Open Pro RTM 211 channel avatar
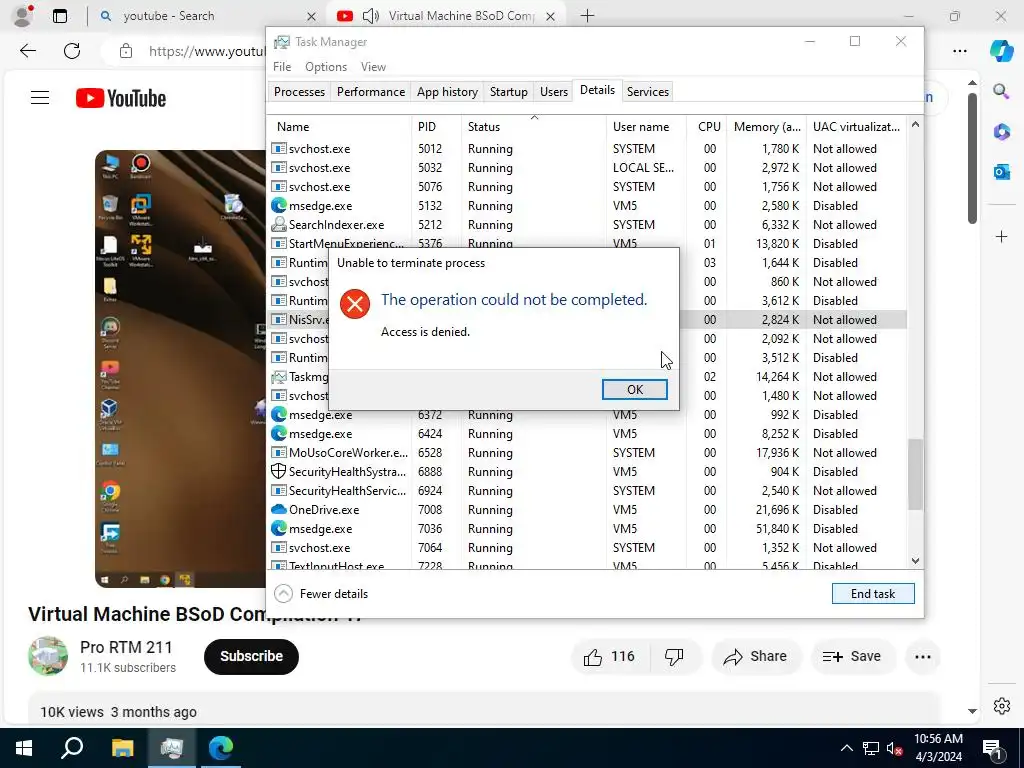Image resolution: width=1024 pixels, height=768 pixels. [48, 656]
